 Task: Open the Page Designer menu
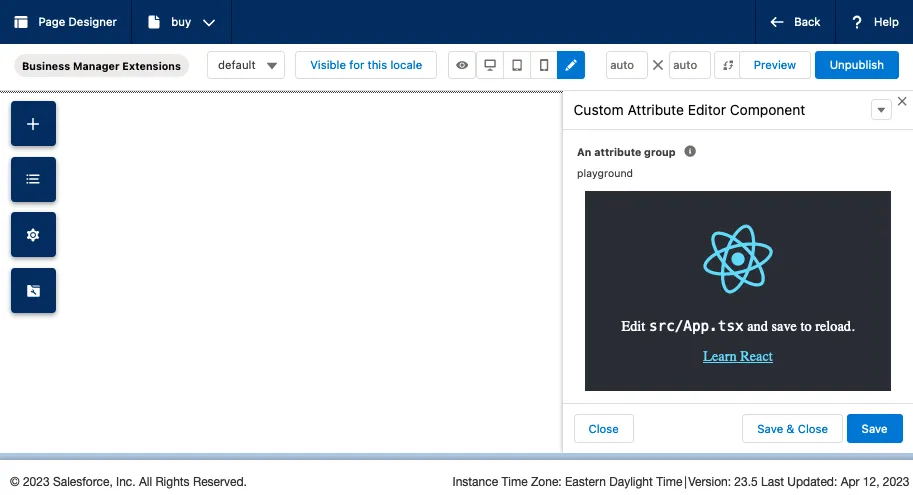(x=65, y=22)
